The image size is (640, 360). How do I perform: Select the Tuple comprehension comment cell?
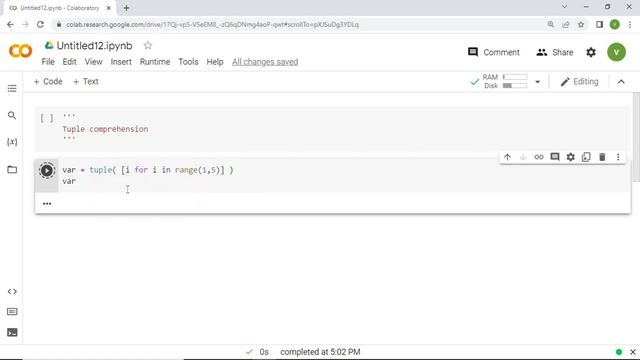click(333, 129)
